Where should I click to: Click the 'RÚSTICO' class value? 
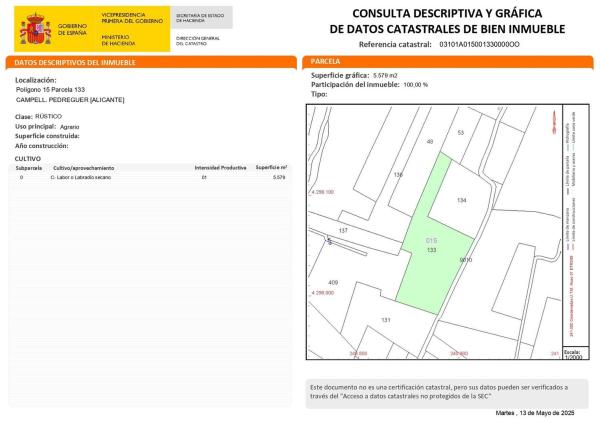pos(48,116)
